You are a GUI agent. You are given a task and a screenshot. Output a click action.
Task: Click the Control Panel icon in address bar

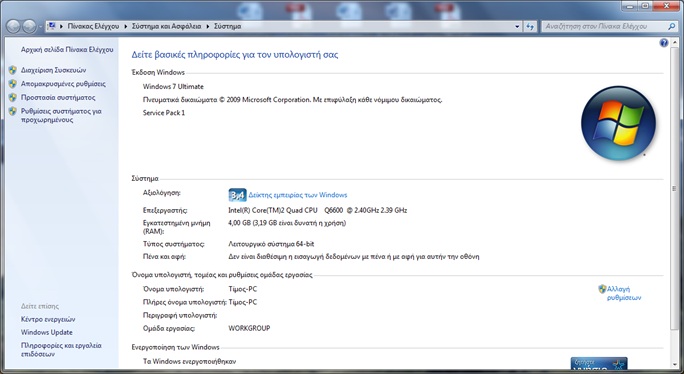[51, 26]
